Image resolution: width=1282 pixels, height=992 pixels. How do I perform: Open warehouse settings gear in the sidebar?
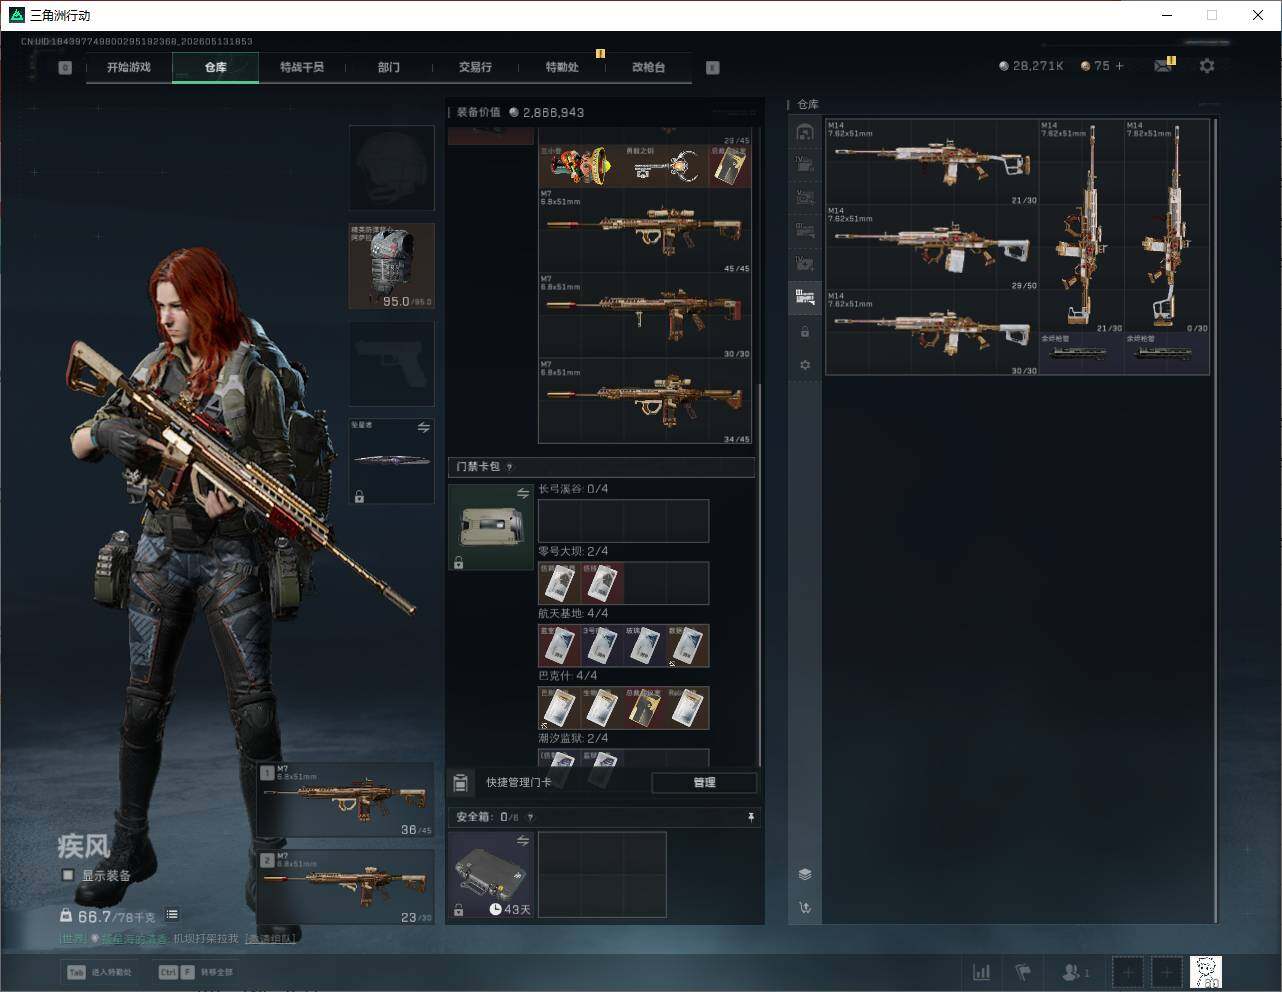pos(805,365)
